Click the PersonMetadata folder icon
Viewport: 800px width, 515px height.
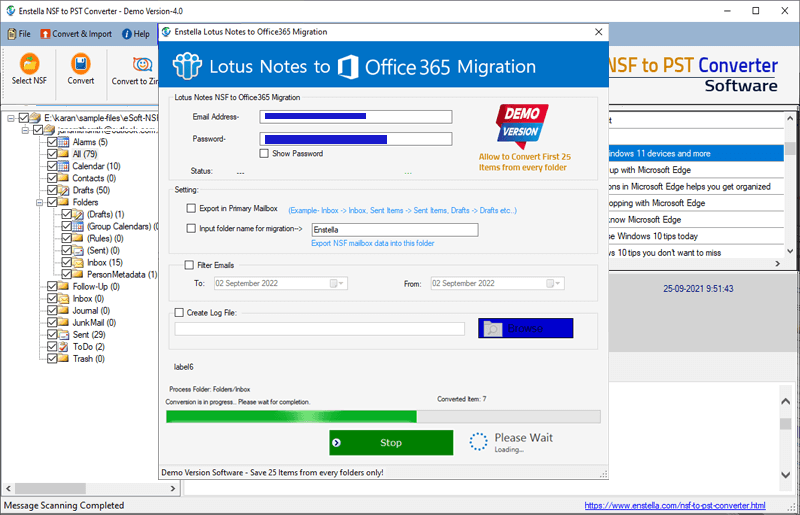78,274
